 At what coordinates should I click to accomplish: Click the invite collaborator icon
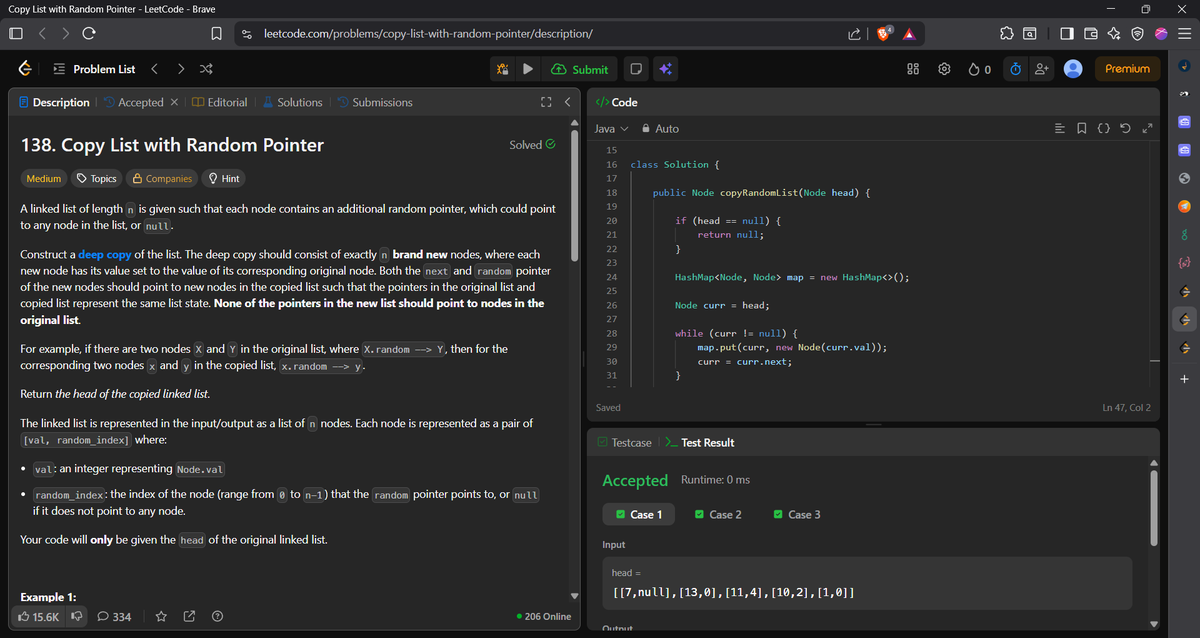coord(1042,69)
